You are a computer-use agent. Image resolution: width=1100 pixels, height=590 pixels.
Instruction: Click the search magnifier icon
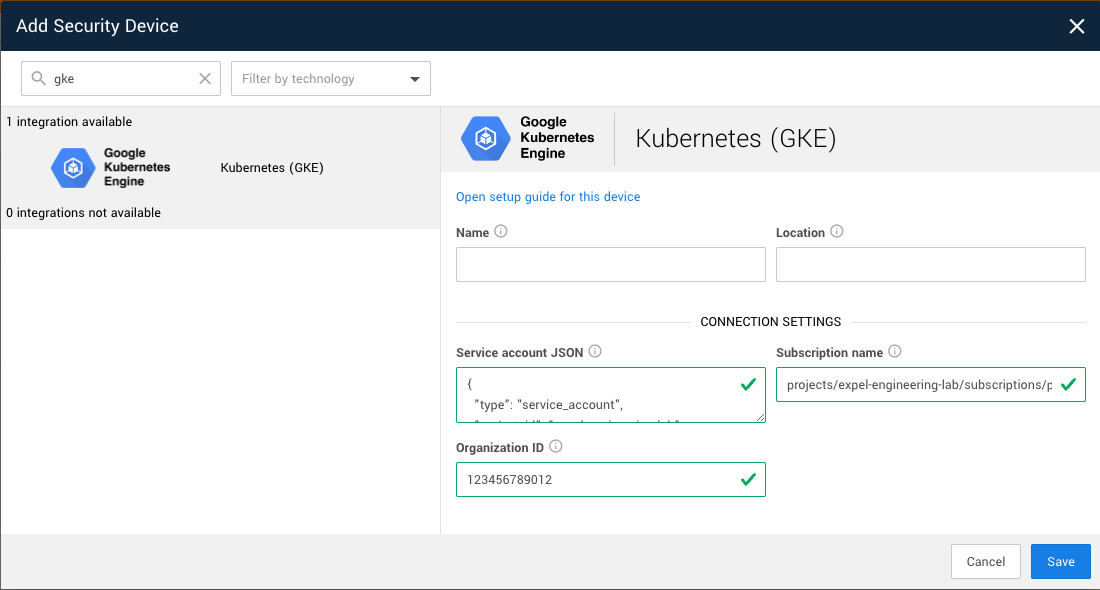[x=39, y=78]
